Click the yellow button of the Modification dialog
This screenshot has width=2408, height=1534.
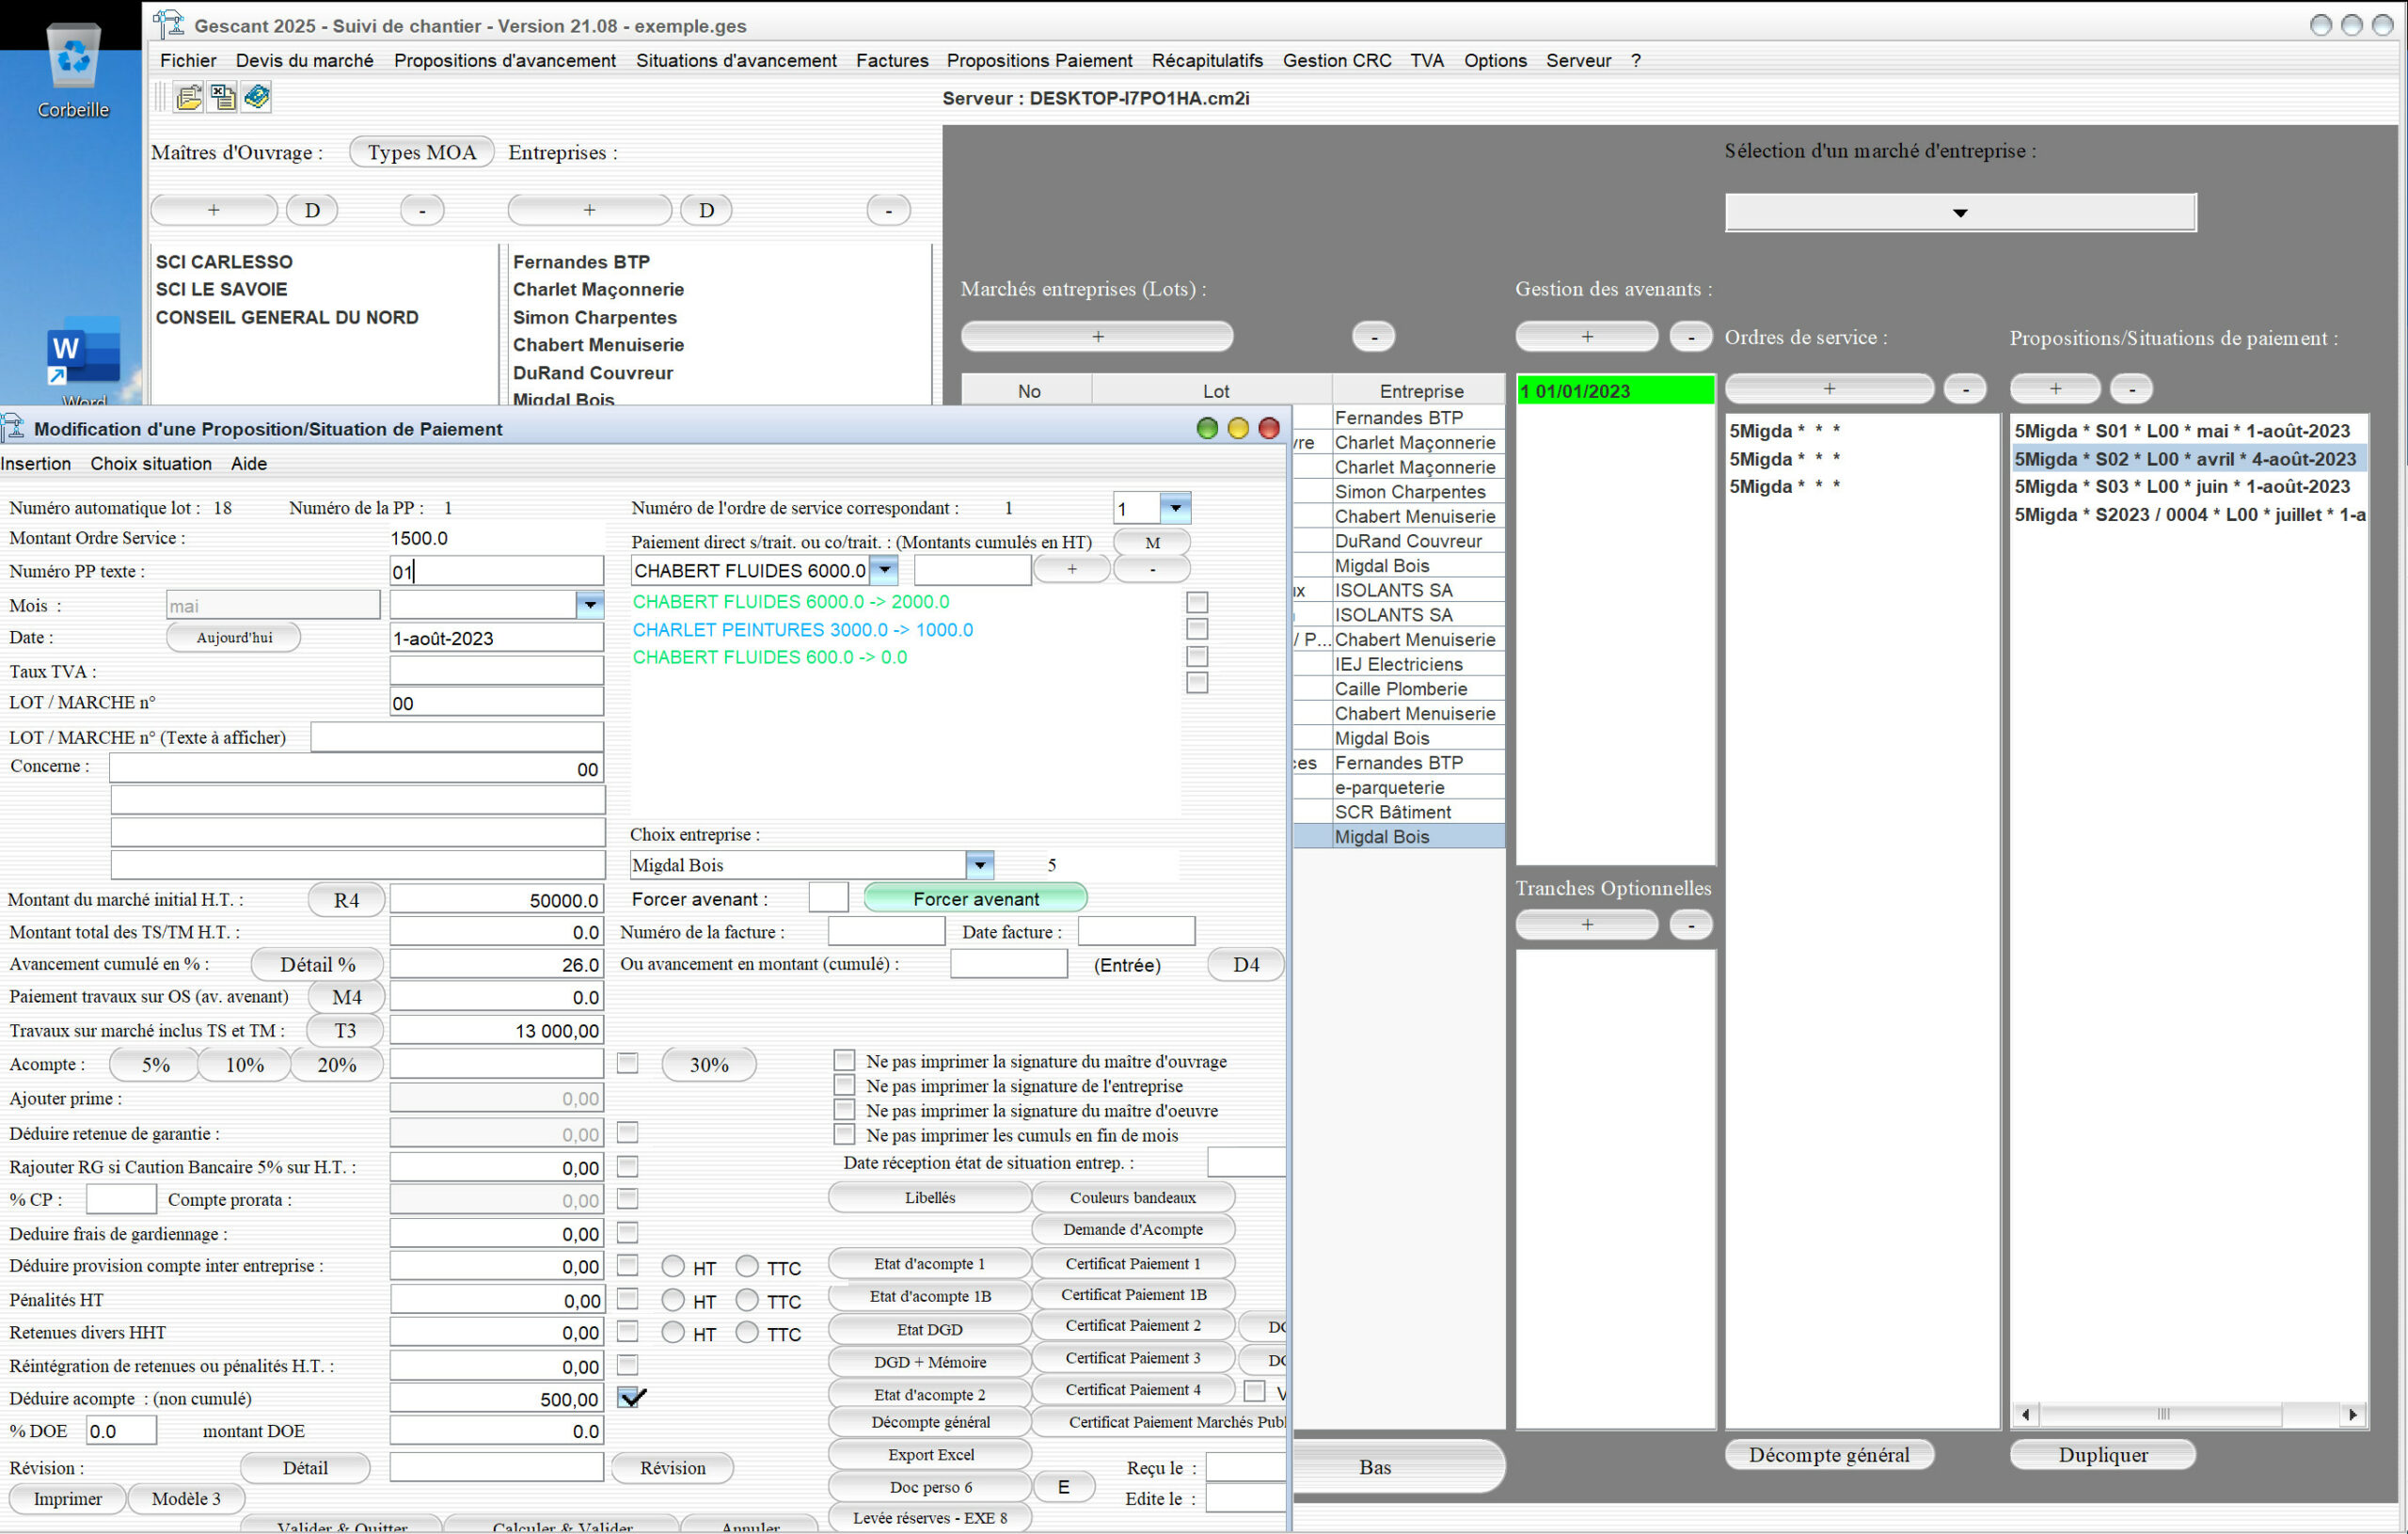click(x=1238, y=428)
